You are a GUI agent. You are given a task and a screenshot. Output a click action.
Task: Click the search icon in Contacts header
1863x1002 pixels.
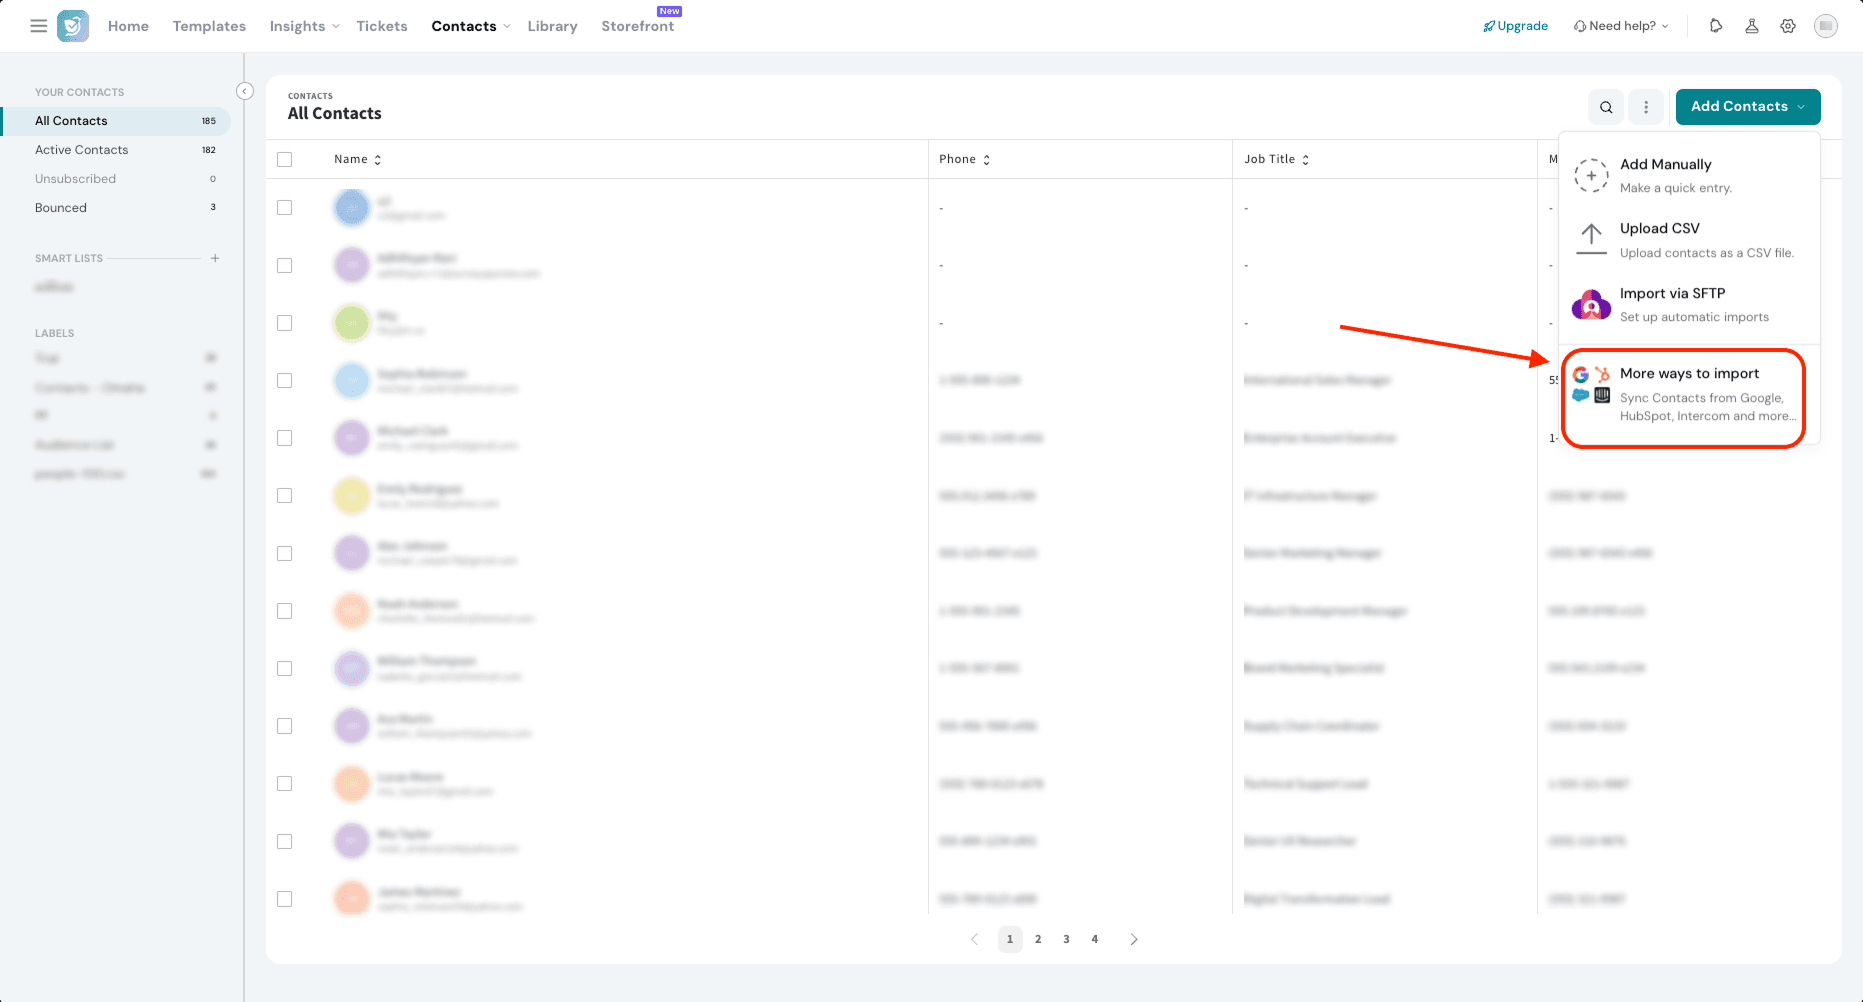[x=1606, y=107]
